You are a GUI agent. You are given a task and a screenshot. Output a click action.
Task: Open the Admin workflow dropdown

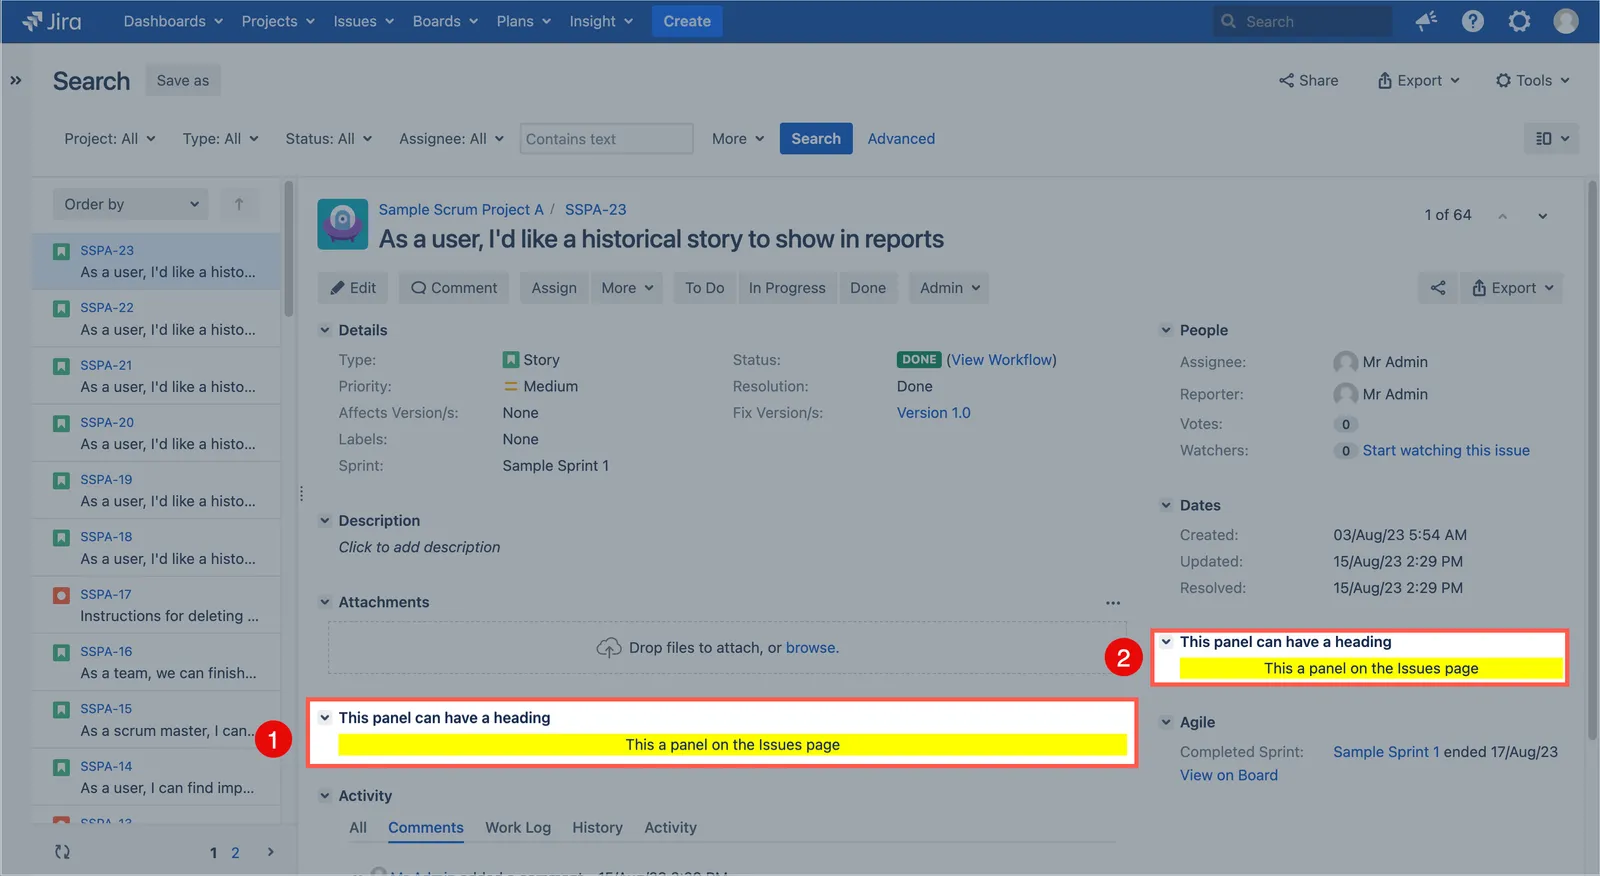(949, 288)
